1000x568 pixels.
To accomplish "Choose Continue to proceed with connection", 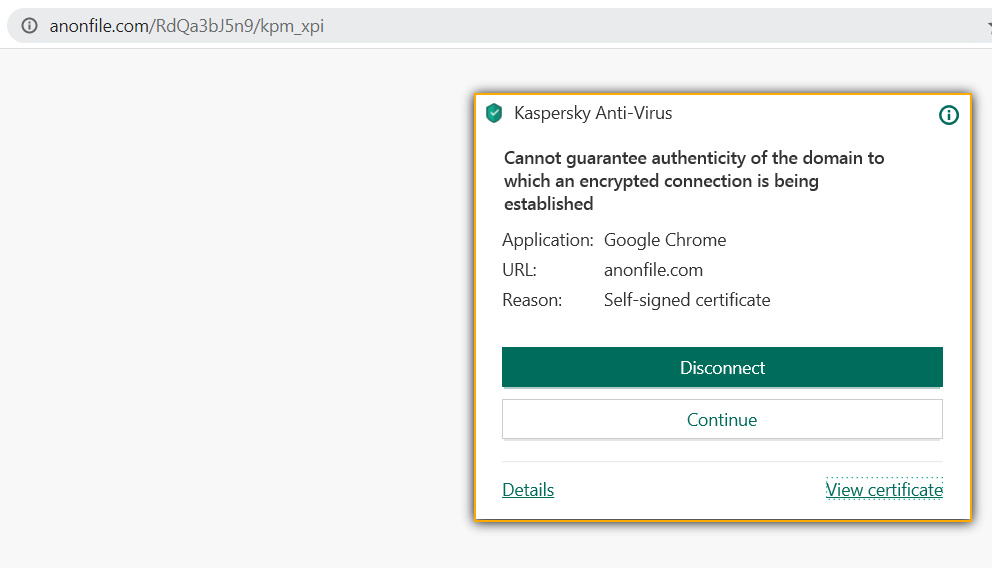I will [722, 419].
